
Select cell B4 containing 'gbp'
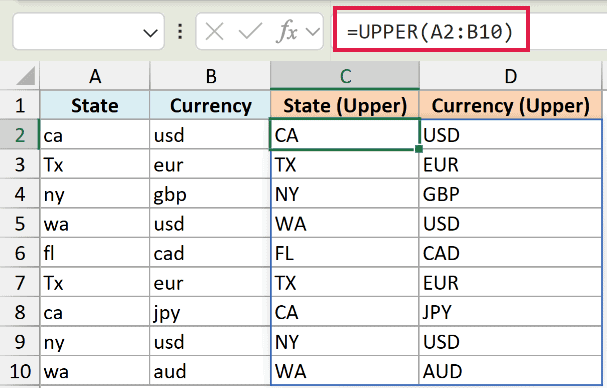click(x=210, y=194)
